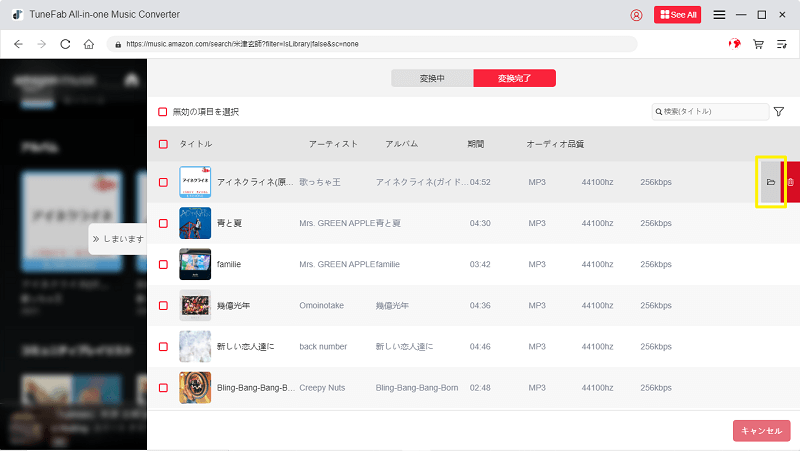The height and width of the screenshot is (451, 800).
Task: Open the conversion playlist queue icon
Action: click(782, 44)
